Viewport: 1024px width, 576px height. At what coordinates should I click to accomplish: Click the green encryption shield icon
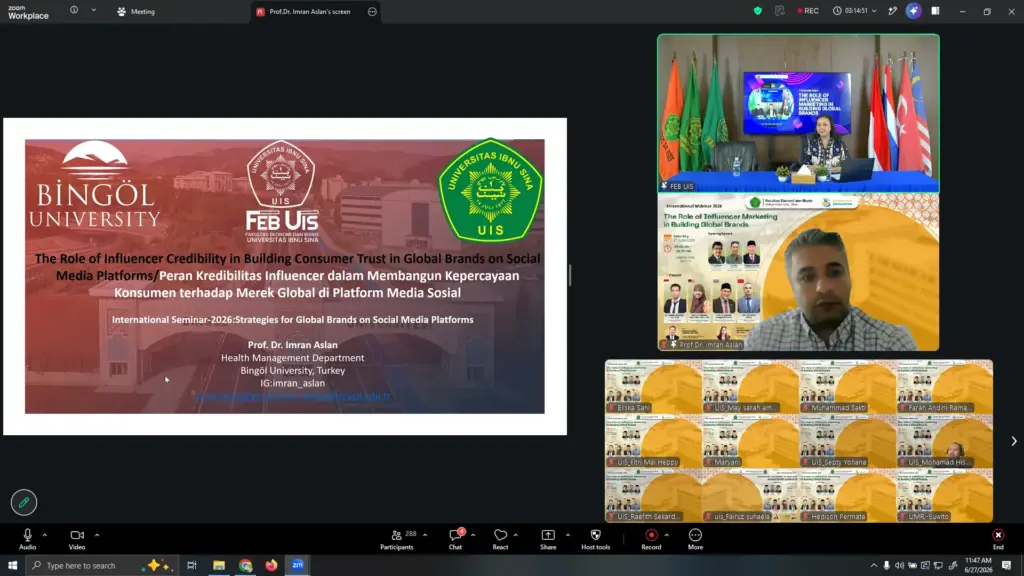pos(758,10)
